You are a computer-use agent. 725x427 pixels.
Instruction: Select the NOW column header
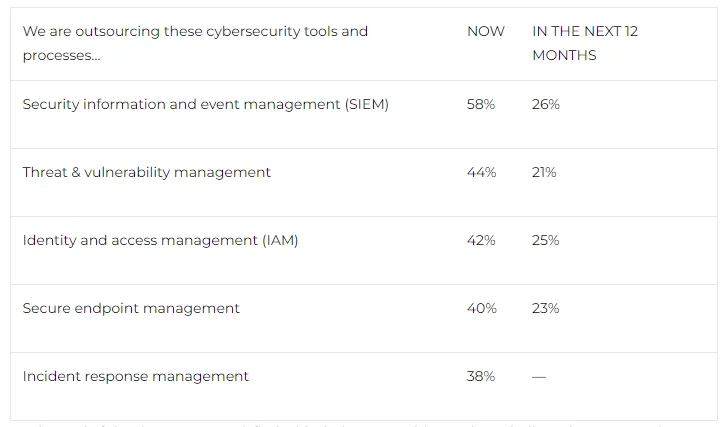[x=486, y=31]
